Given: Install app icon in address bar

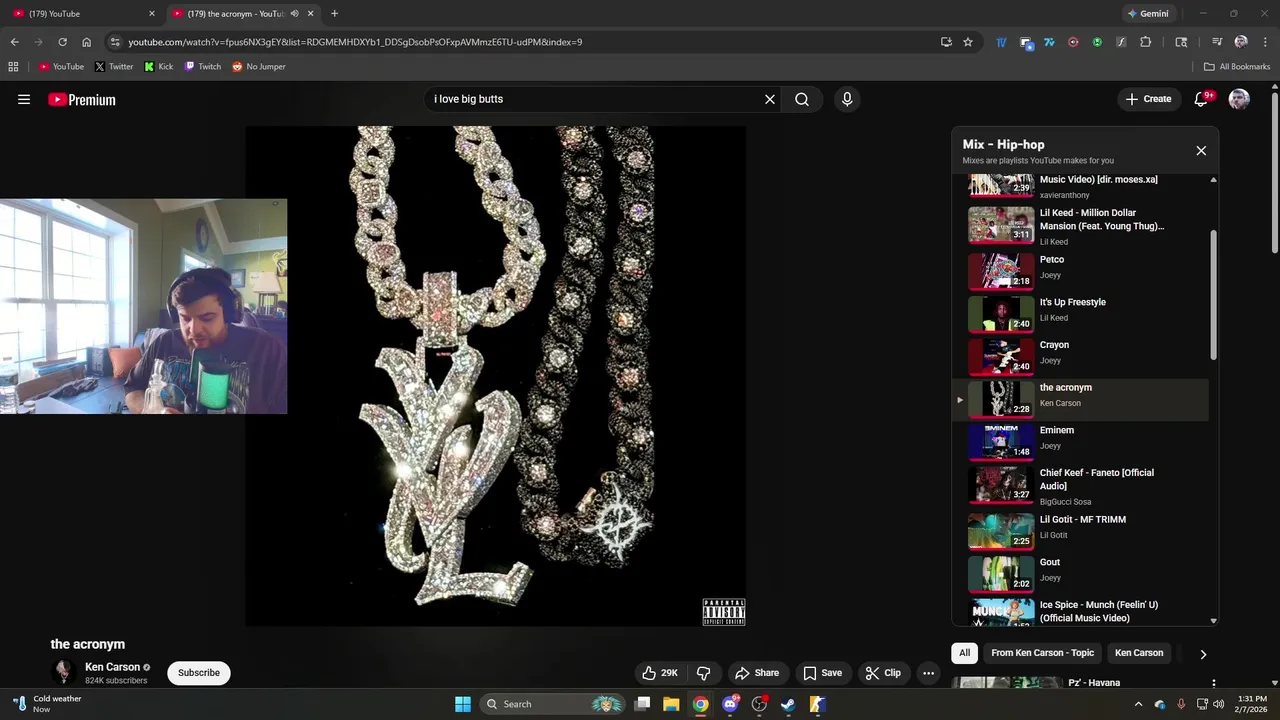Looking at the screenshot, I should (946, 42).
